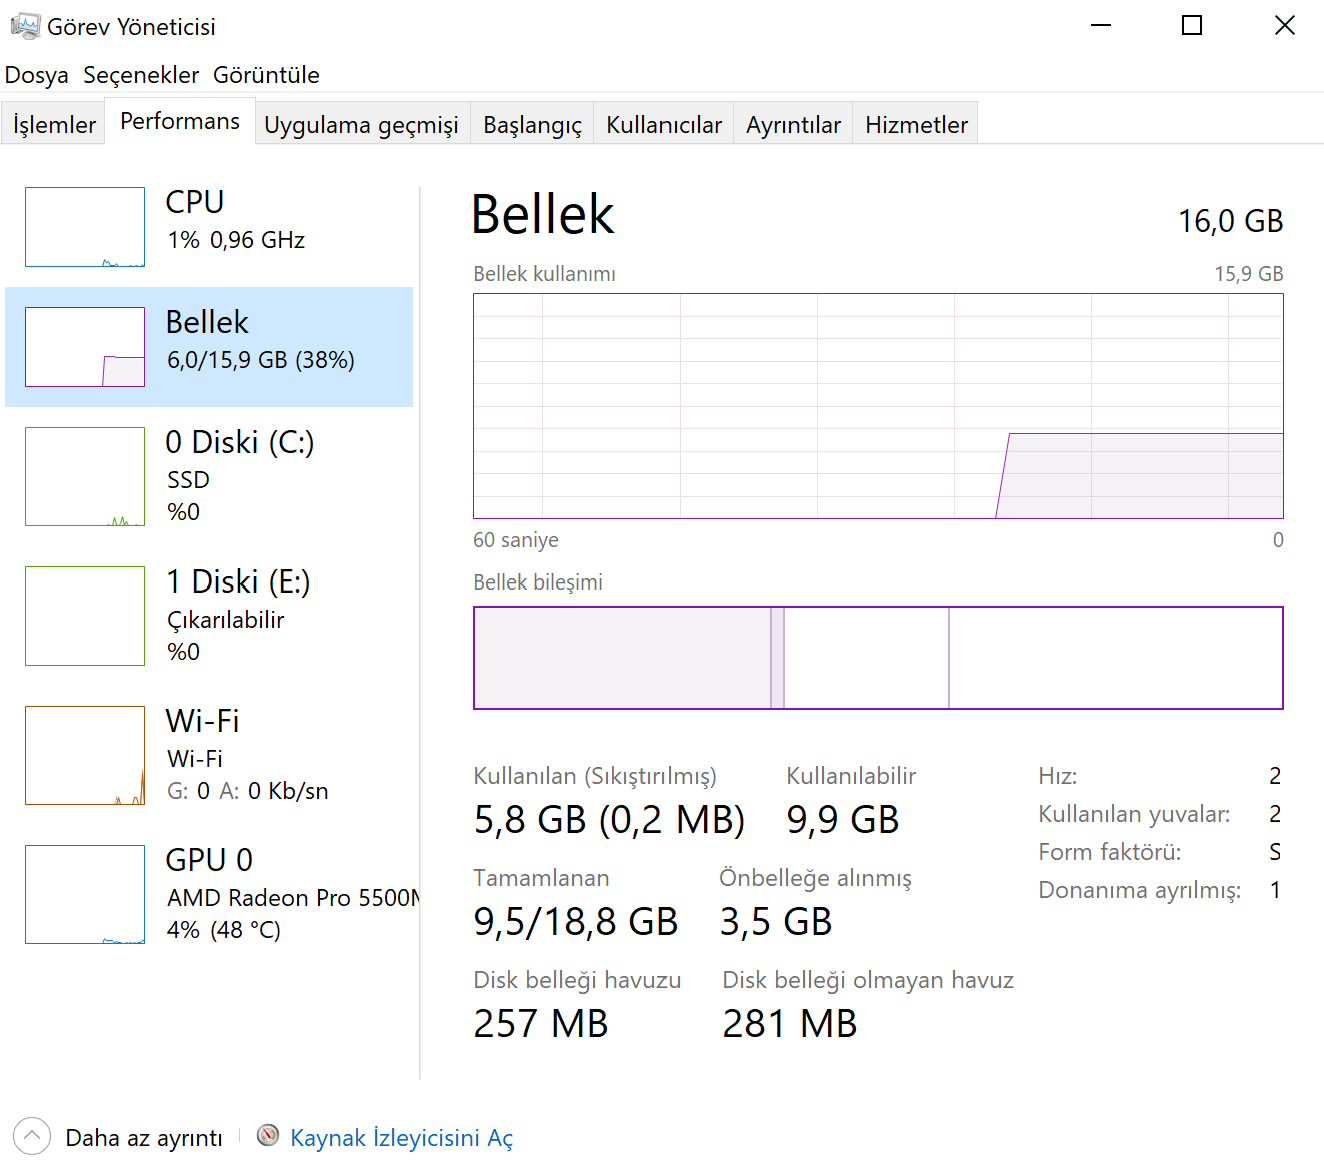Open 0 Diski (C:) SSD performance graph
Image resolution: width=1324 pixels, height=1170 pixels.
85,477
